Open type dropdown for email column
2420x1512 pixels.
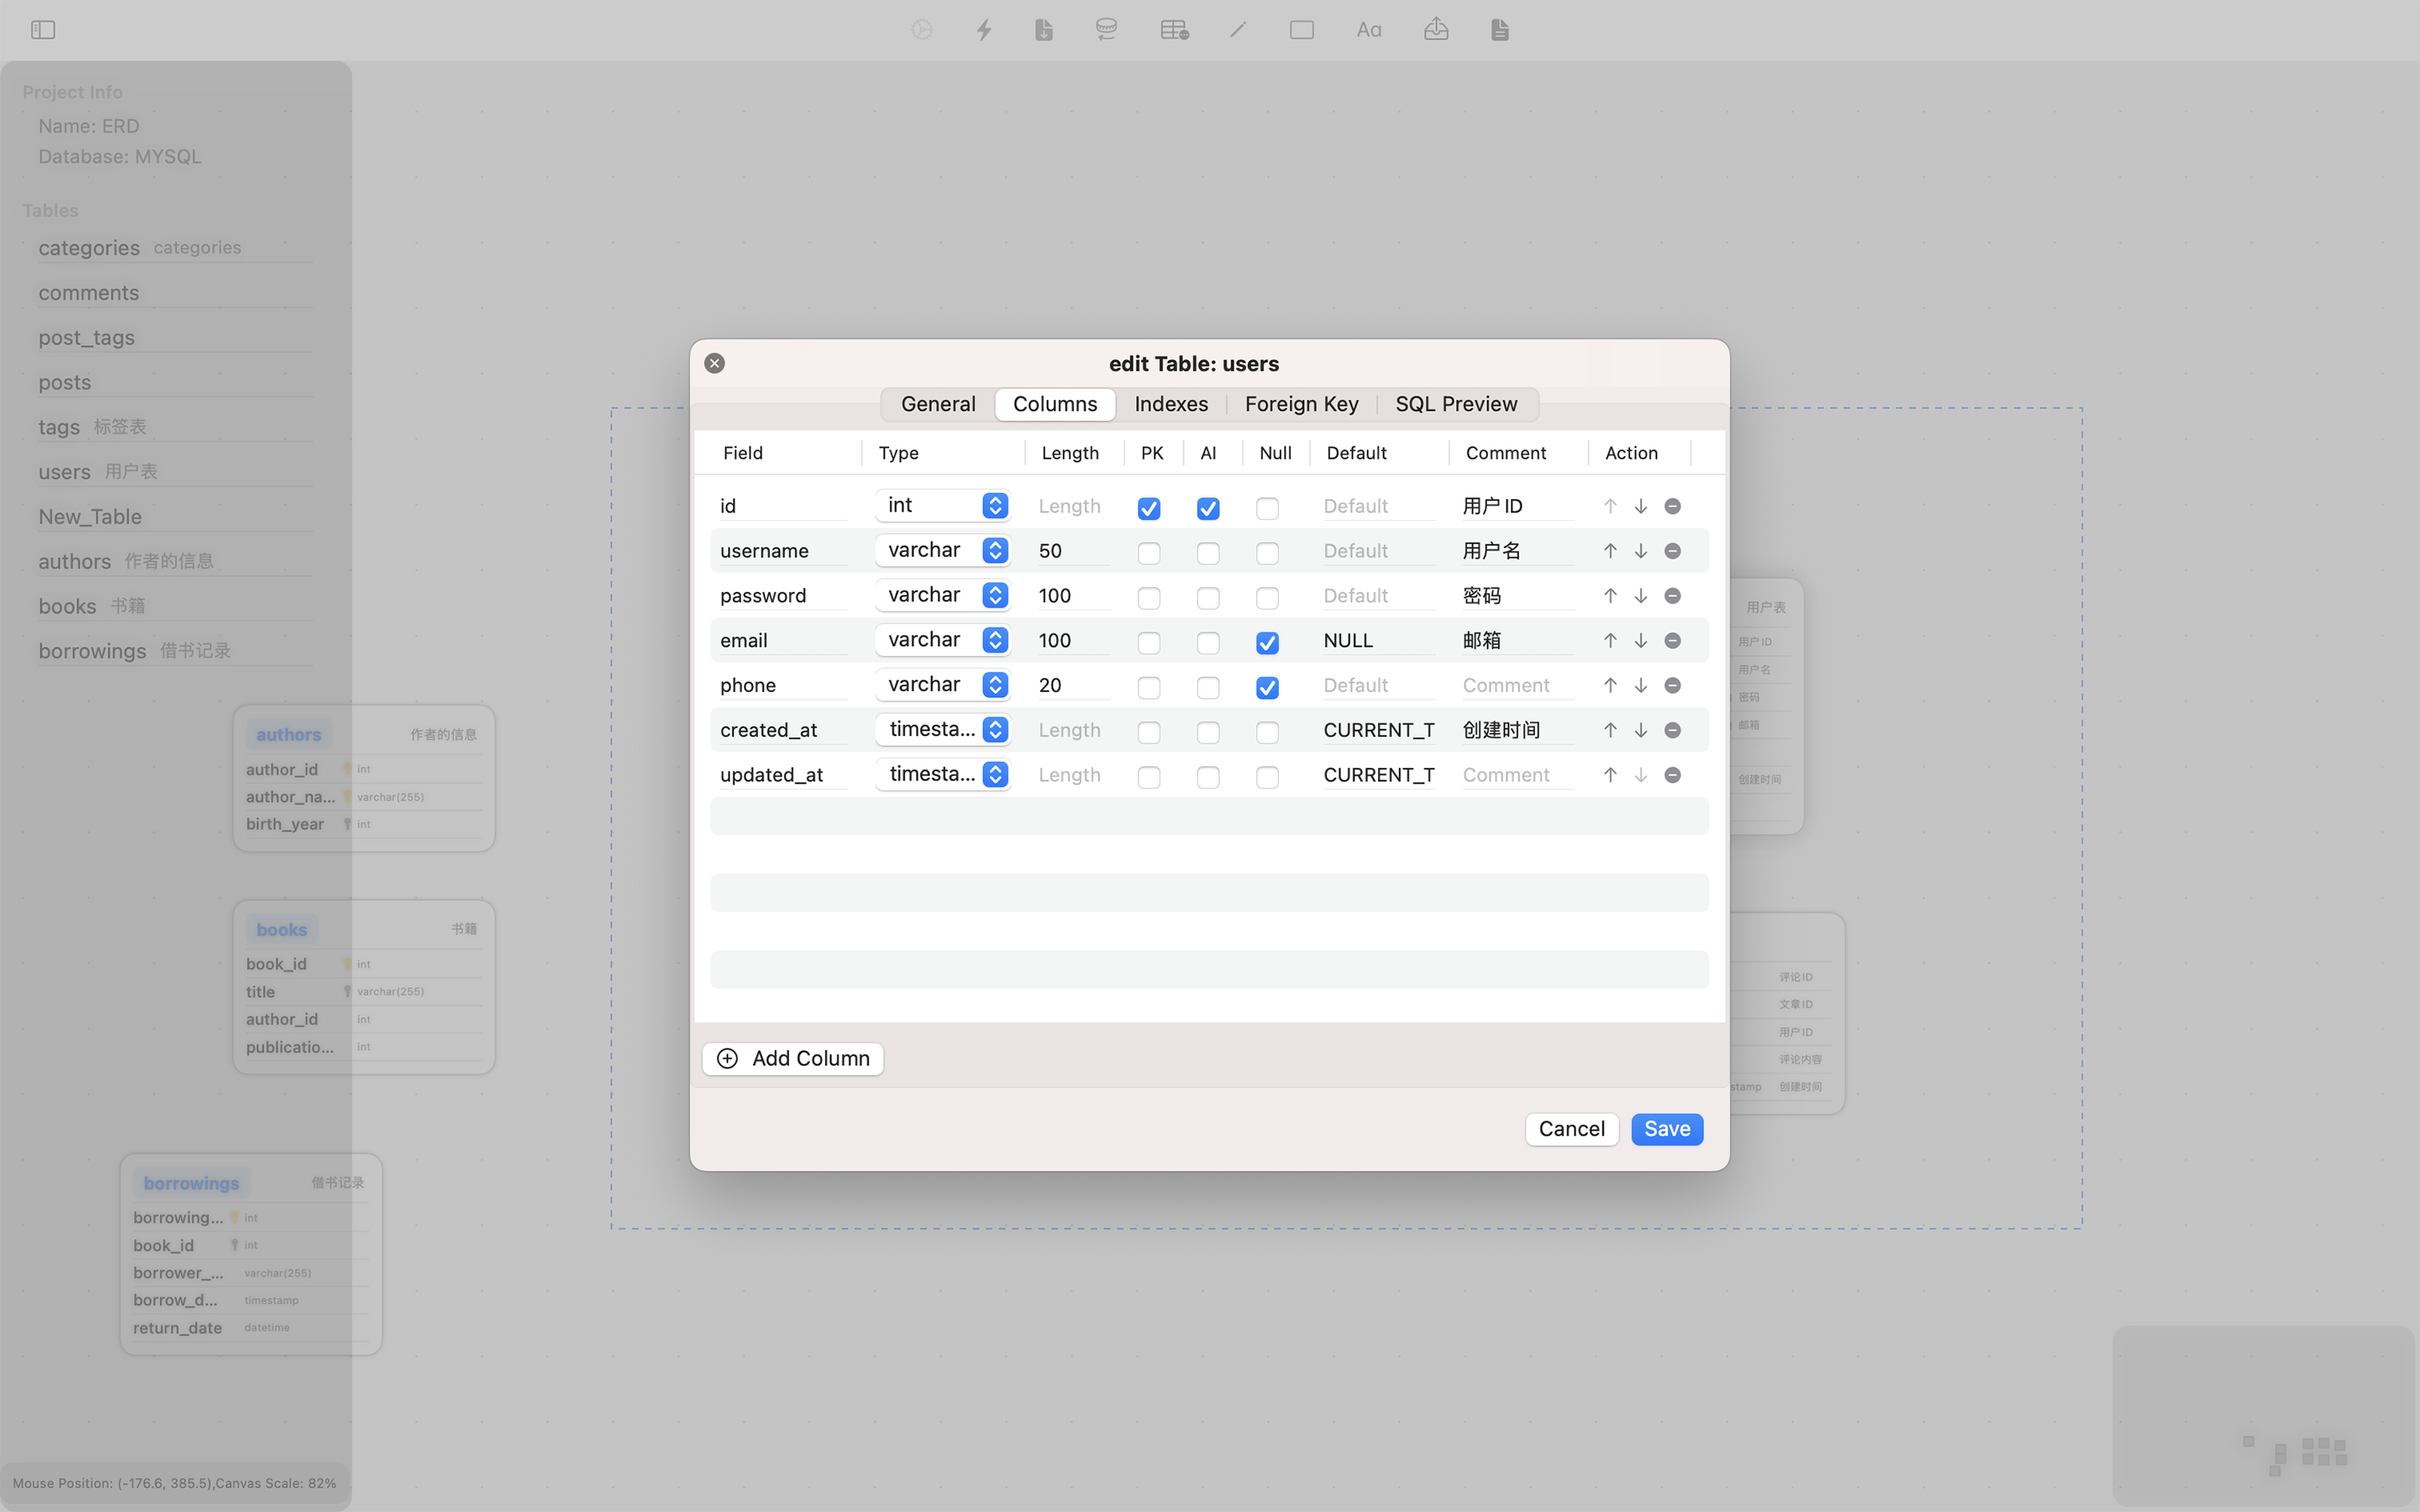pyautogui.click(x=943, y=640)
